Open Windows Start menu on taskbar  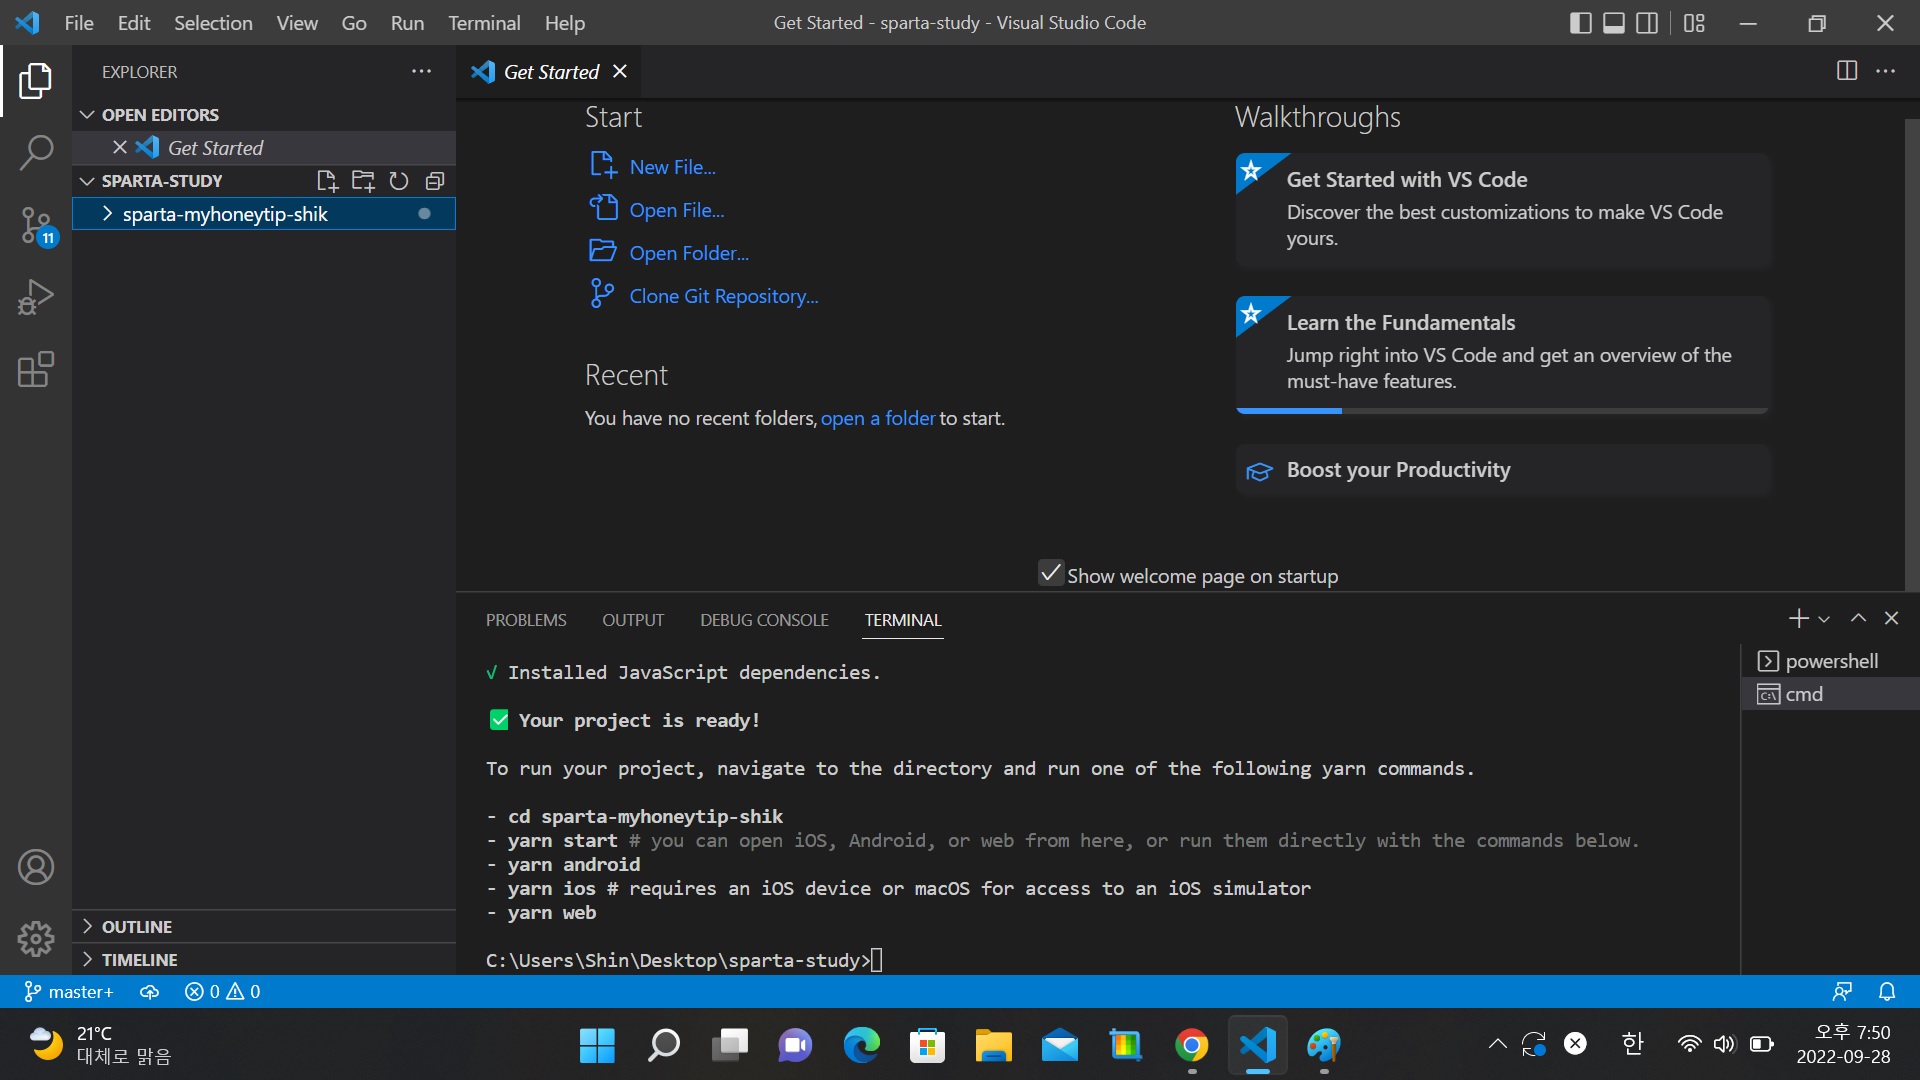pyautogui.click(x=597, y=1045)
